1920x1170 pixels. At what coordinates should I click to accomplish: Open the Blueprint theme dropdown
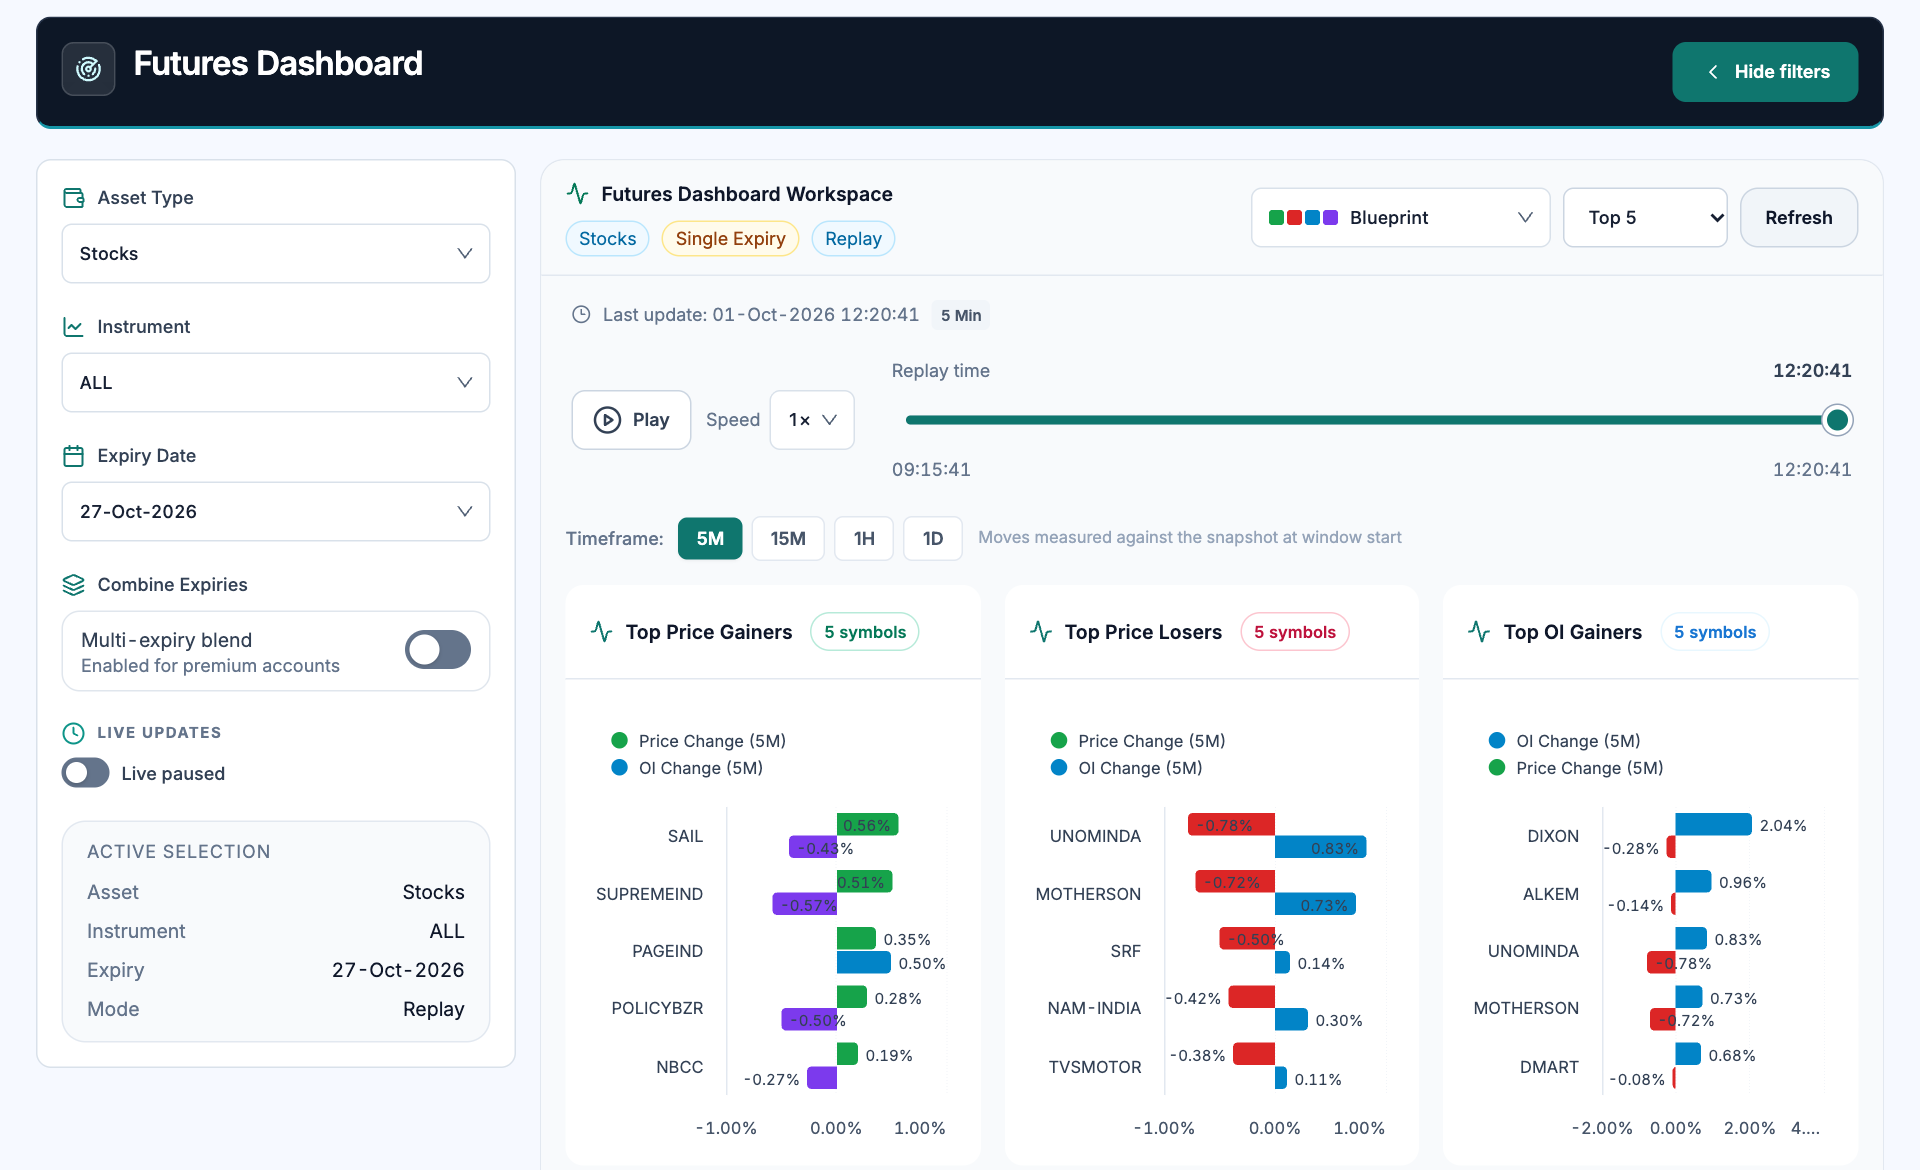(x=1401, y=218)
